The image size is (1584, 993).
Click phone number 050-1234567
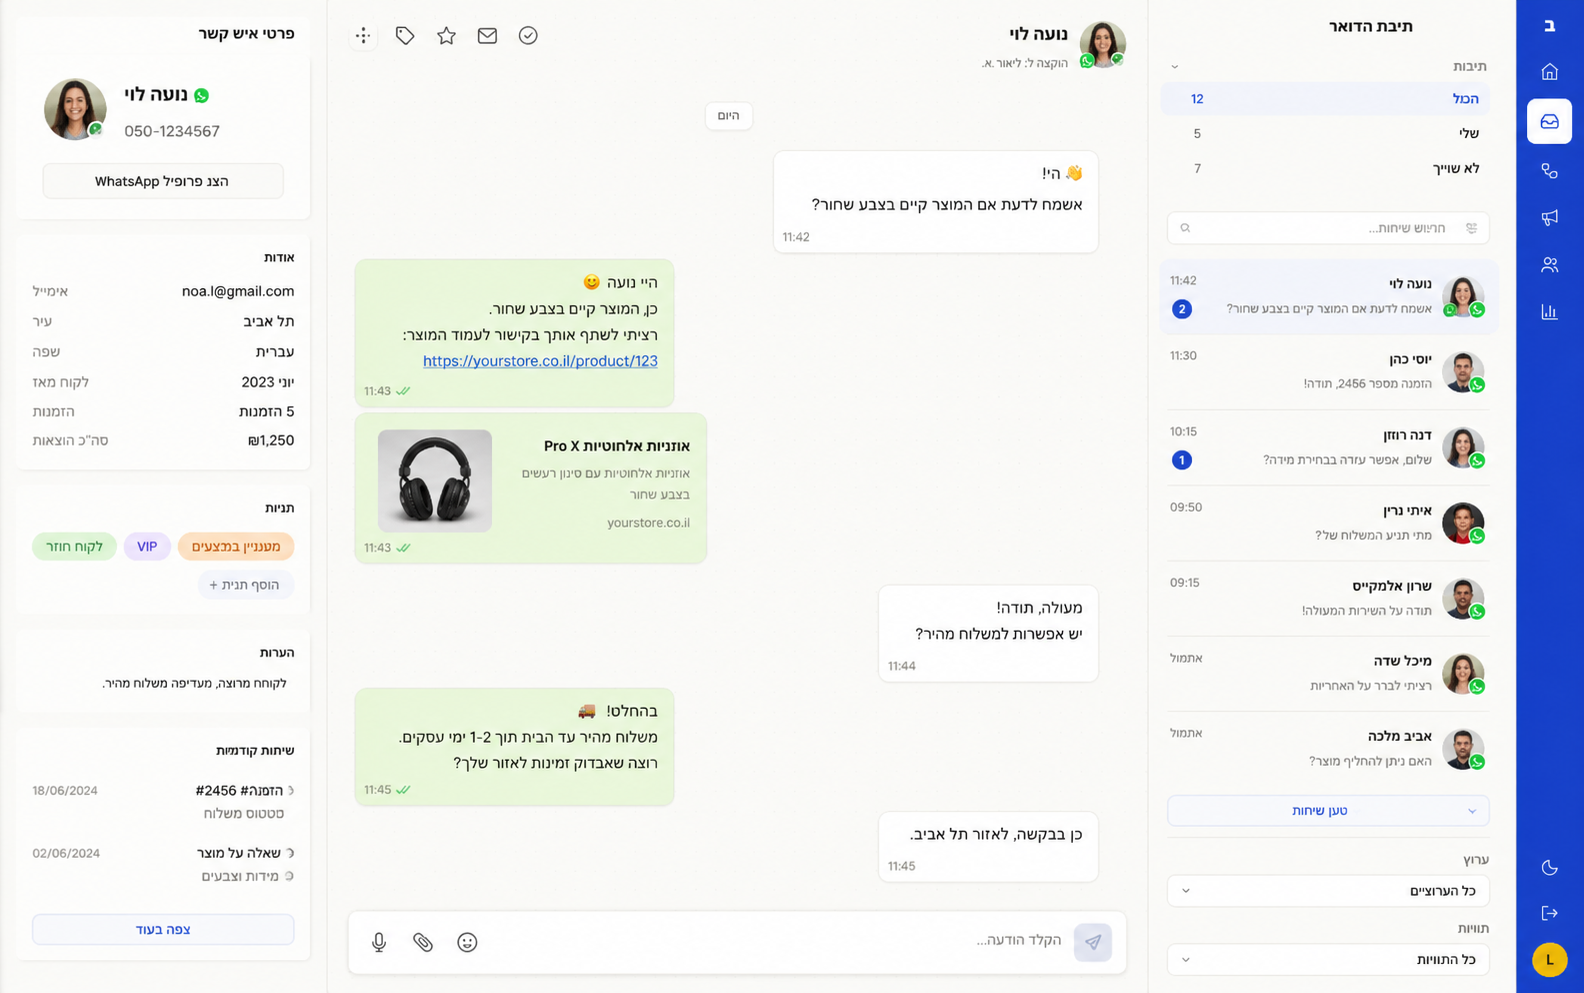pos(172,131)
